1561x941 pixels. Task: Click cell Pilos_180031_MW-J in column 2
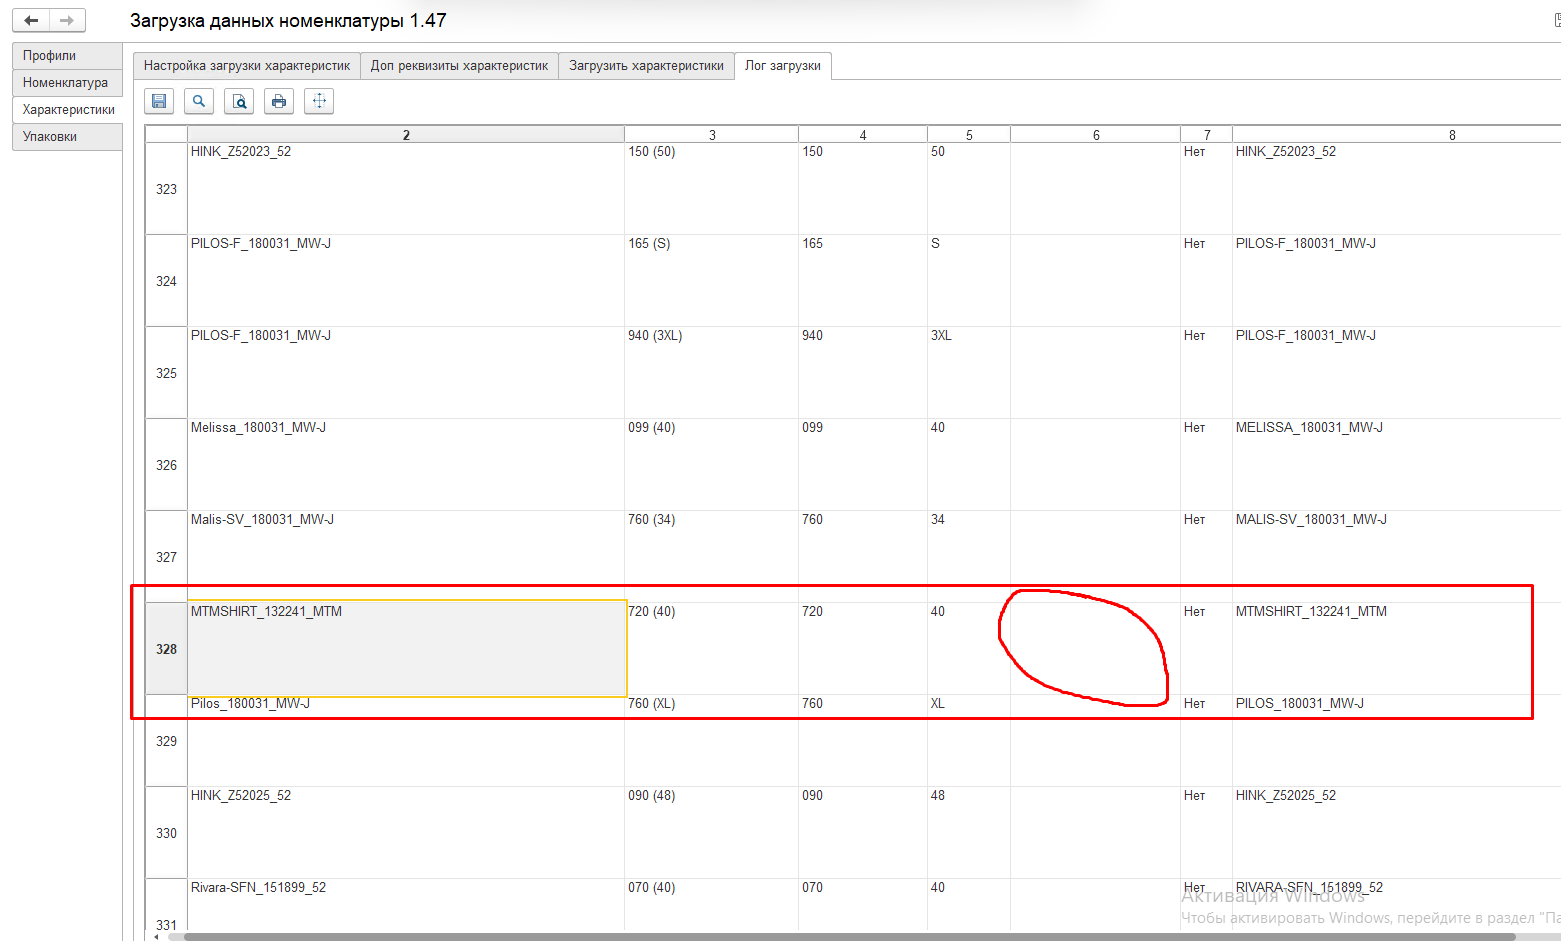pyautogui.click(x=406, y=741)
